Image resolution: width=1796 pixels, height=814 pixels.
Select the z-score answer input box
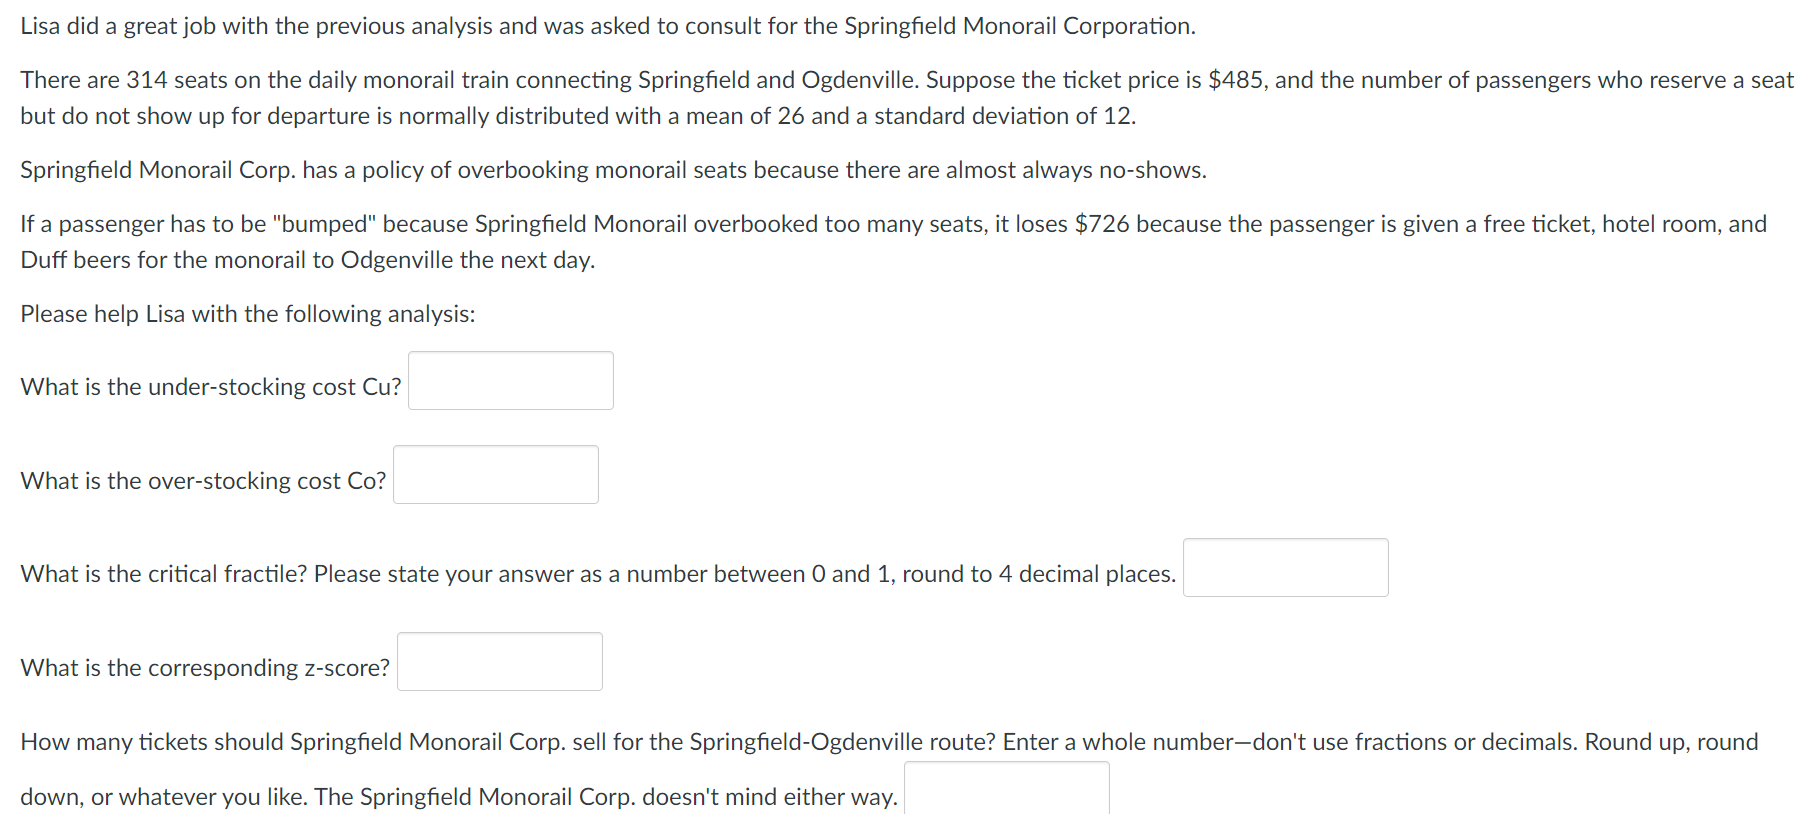click(499, 661)
